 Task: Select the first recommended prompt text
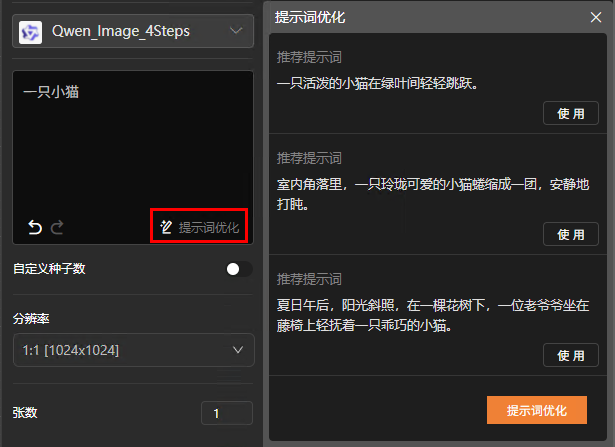(x=377, y=84)
